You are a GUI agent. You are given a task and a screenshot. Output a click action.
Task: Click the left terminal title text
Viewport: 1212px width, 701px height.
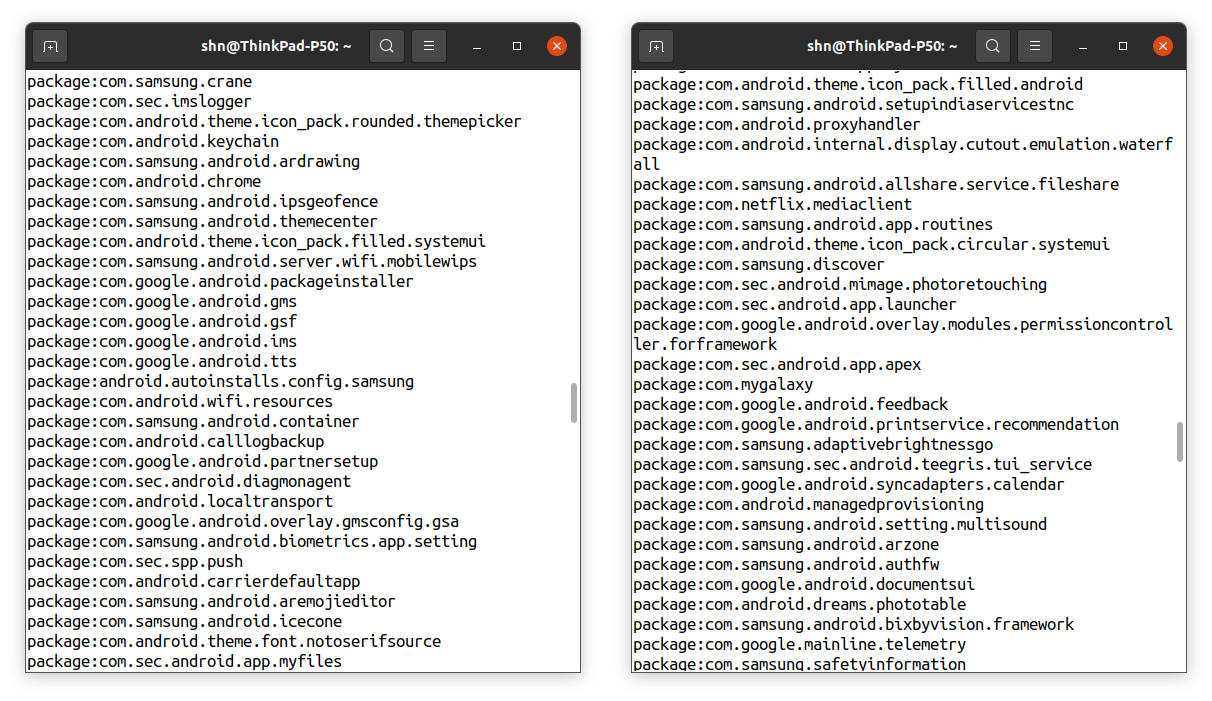coord(276,46)
